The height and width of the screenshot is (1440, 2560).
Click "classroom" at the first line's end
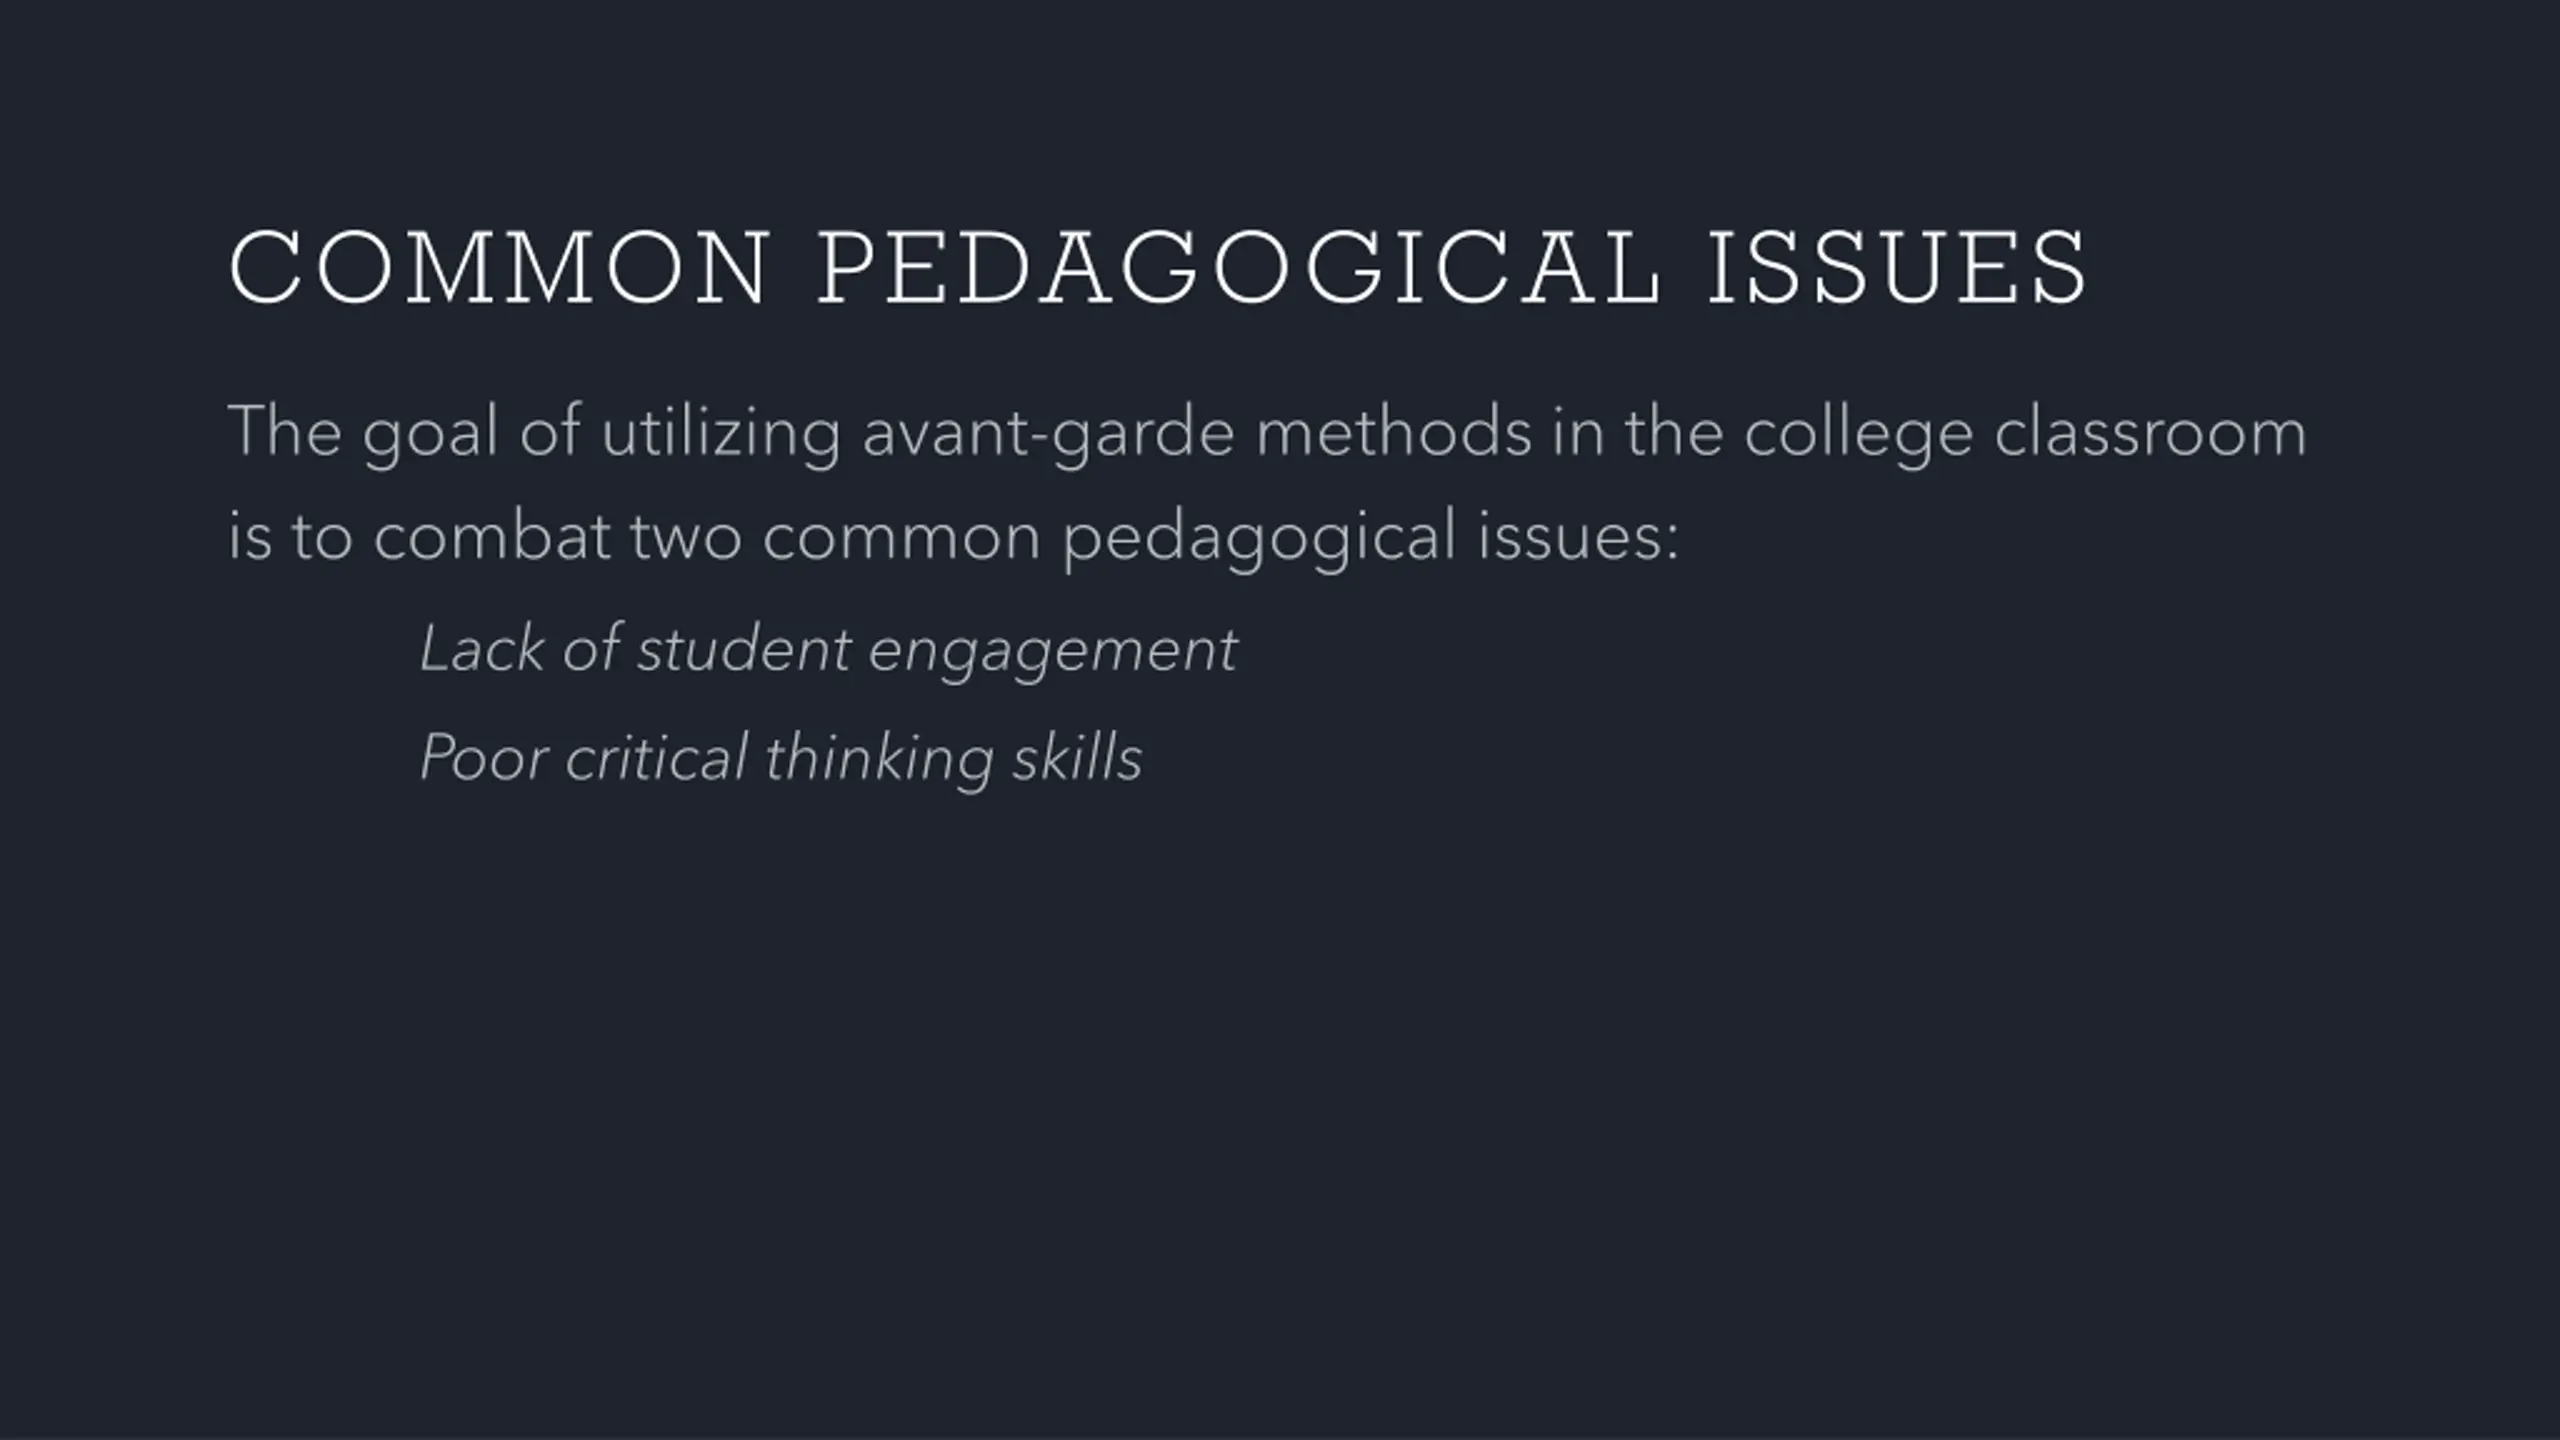tap(2150, 432)
